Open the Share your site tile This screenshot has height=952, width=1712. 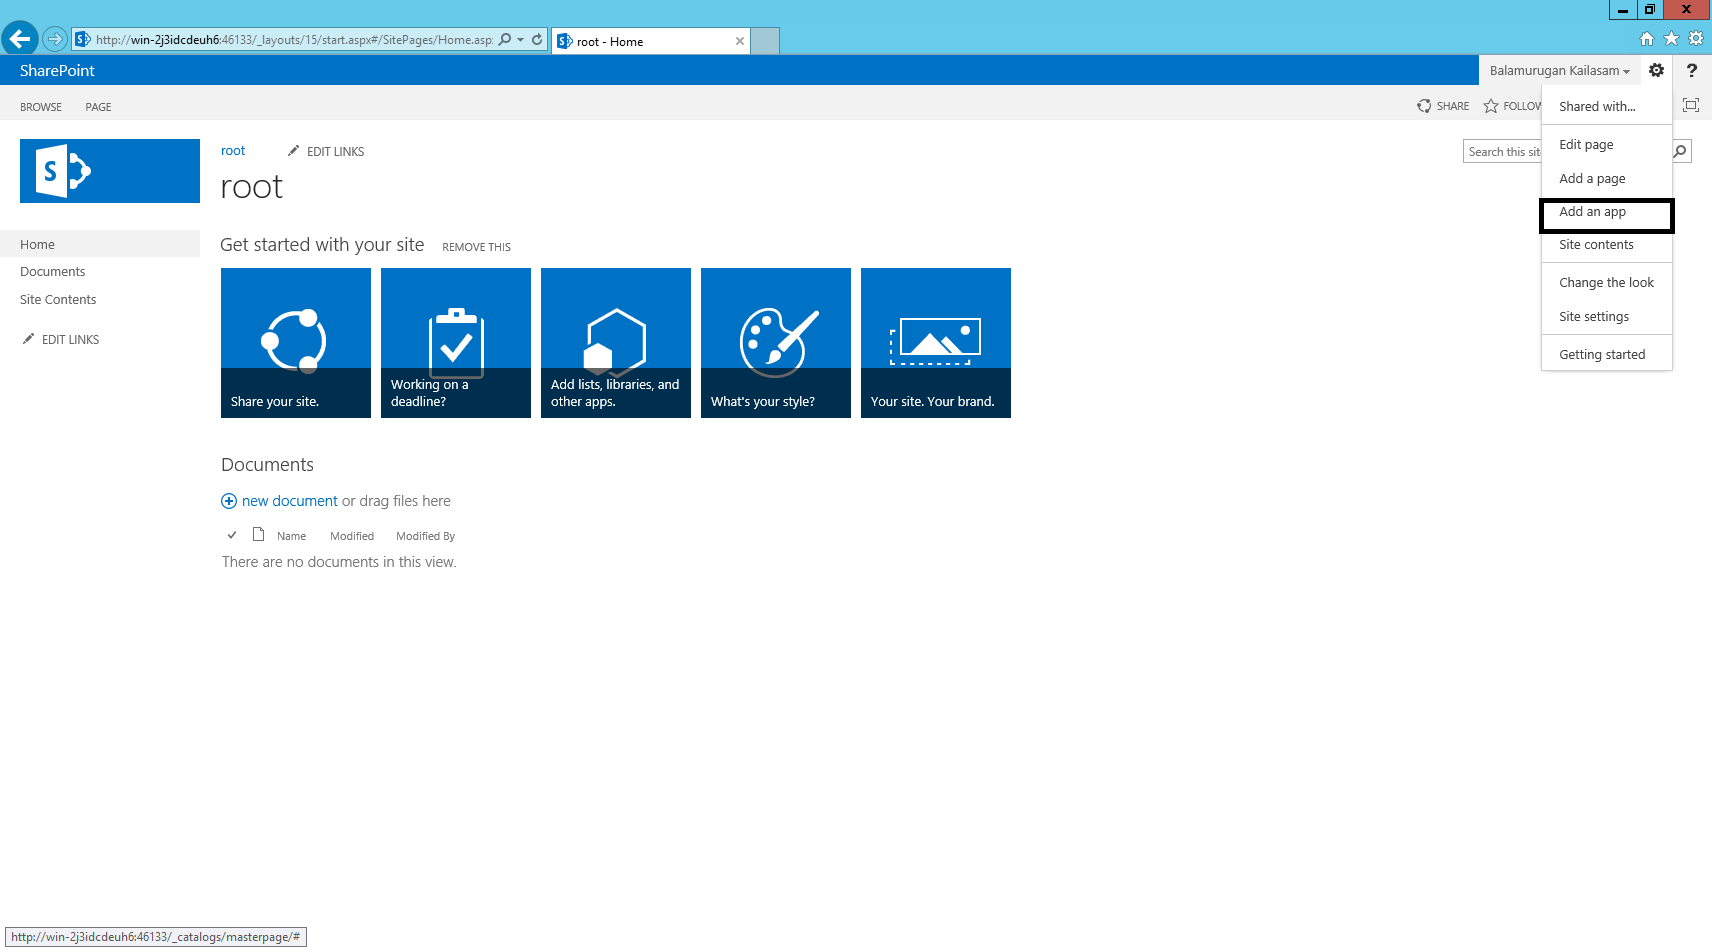coord(296,343)
